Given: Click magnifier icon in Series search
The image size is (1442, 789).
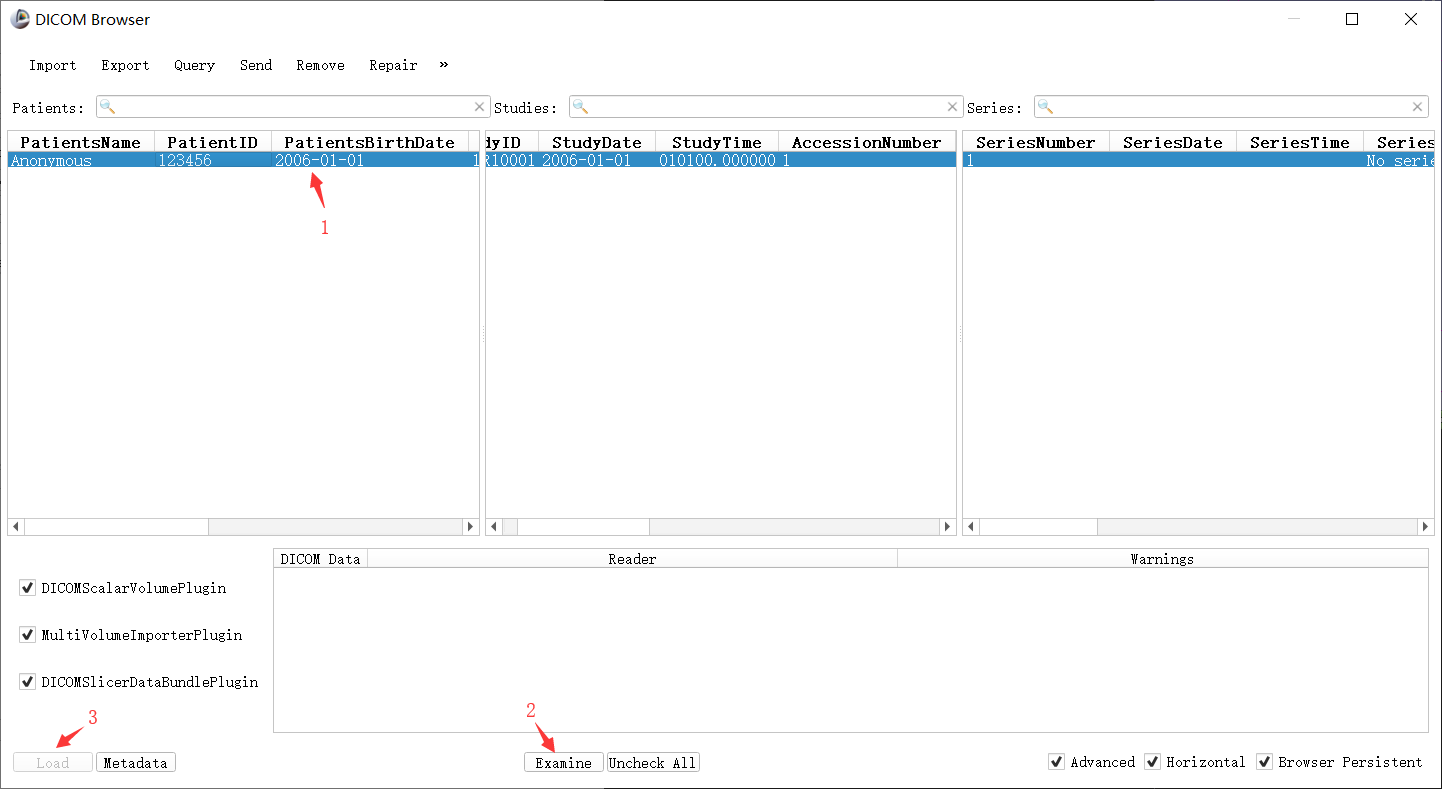Looking at the screenshot, I should [x=1046, y=107].
